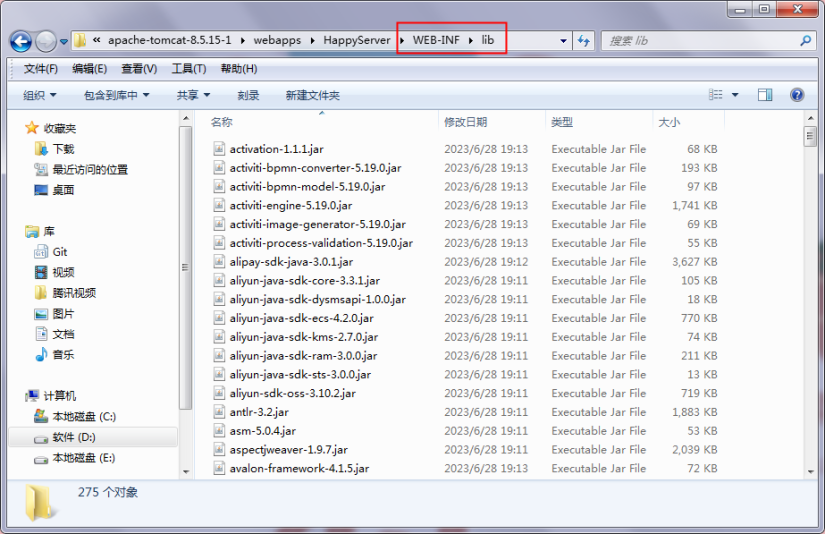This screenshot has width=825, height=534.
Task: Open the 组织 dropdown menu
Action: click(x=40, y=95)
